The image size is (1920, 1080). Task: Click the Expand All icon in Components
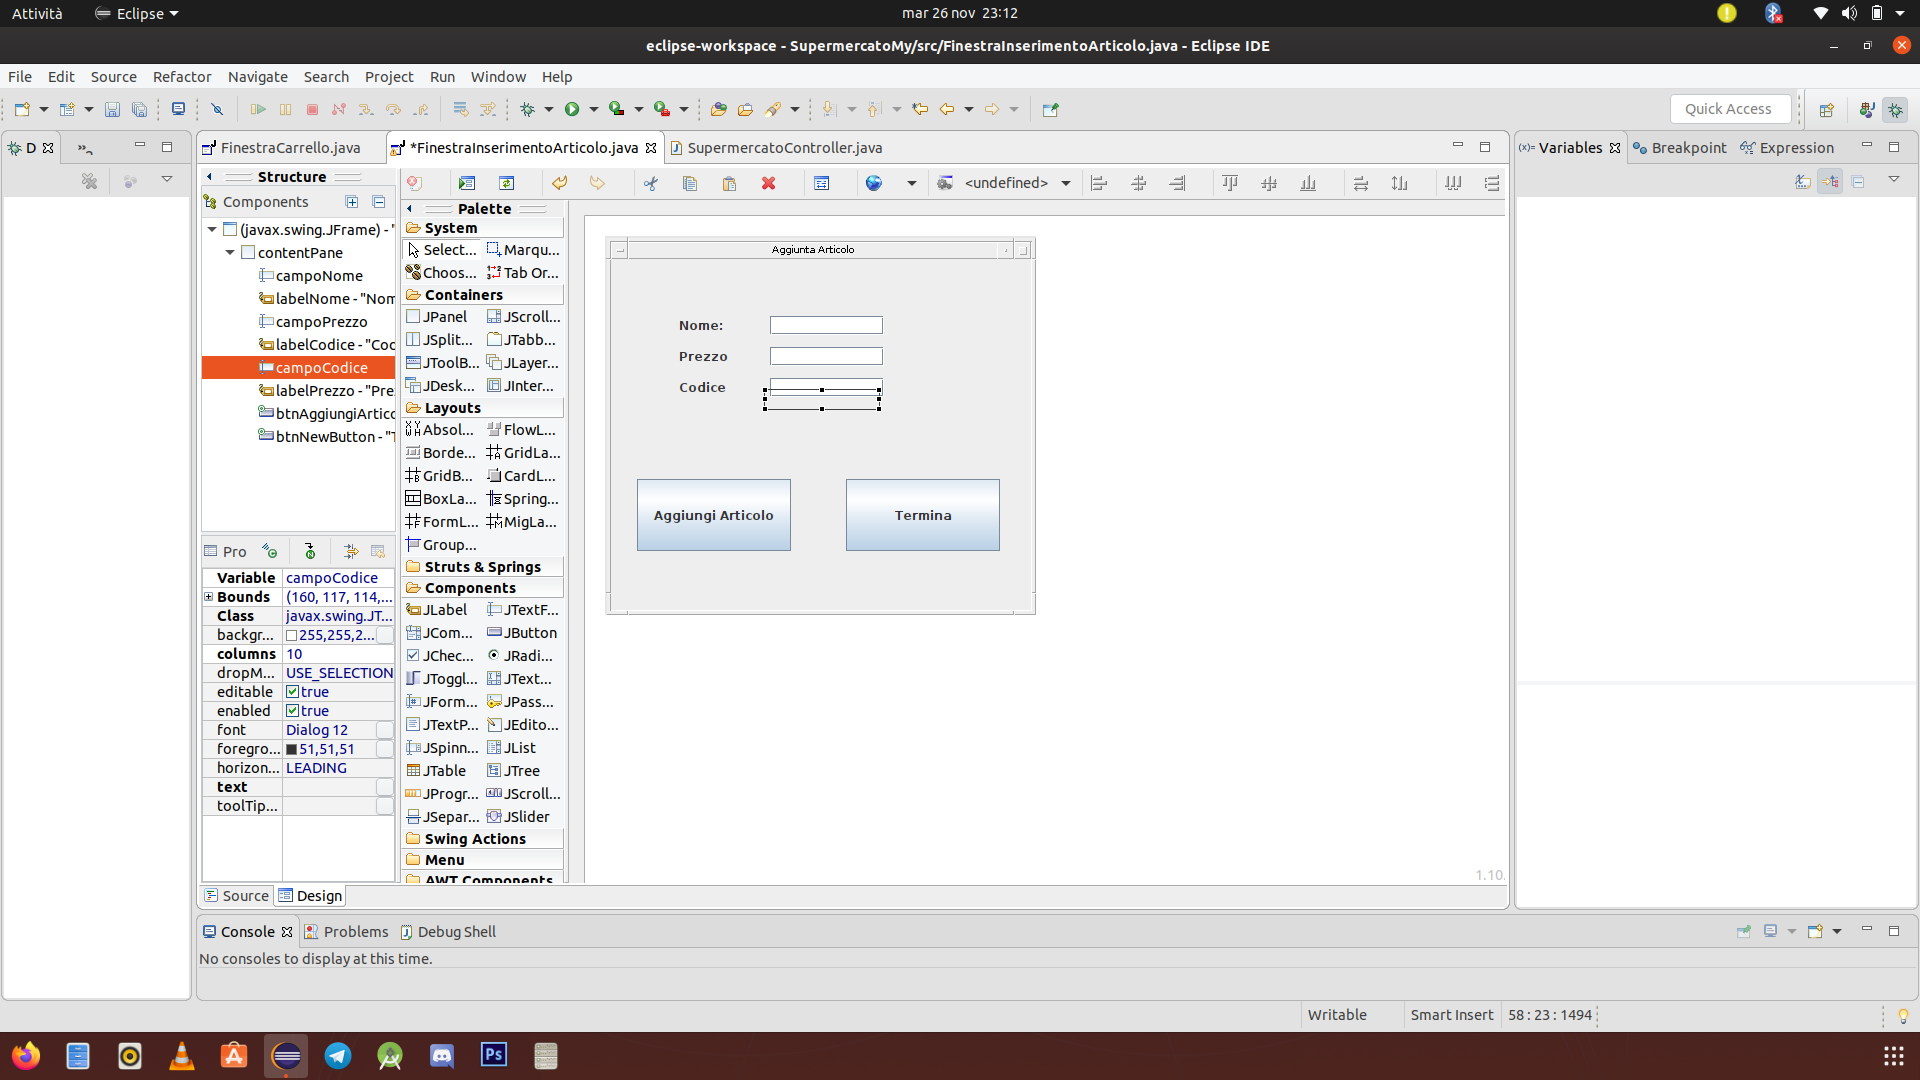[x=352, y=202]
